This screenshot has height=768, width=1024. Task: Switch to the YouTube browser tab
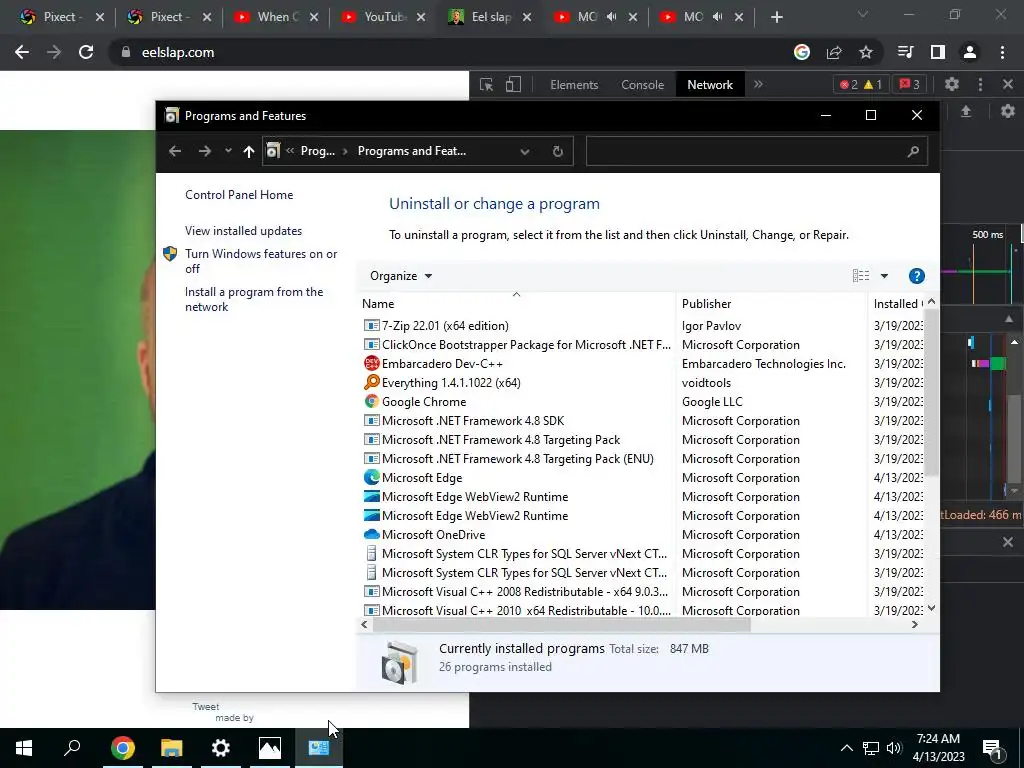(383, 17)
